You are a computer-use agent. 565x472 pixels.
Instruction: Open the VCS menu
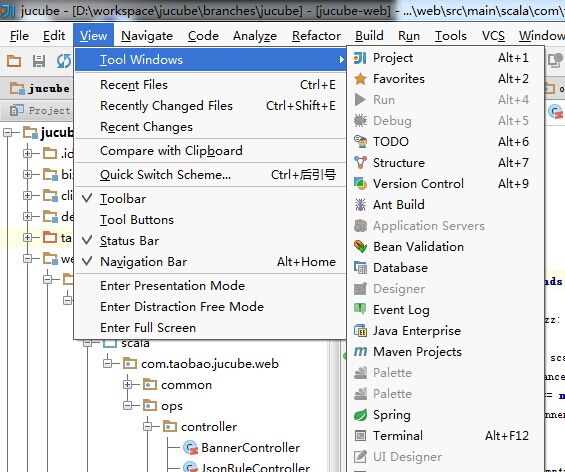pos(493,36)
